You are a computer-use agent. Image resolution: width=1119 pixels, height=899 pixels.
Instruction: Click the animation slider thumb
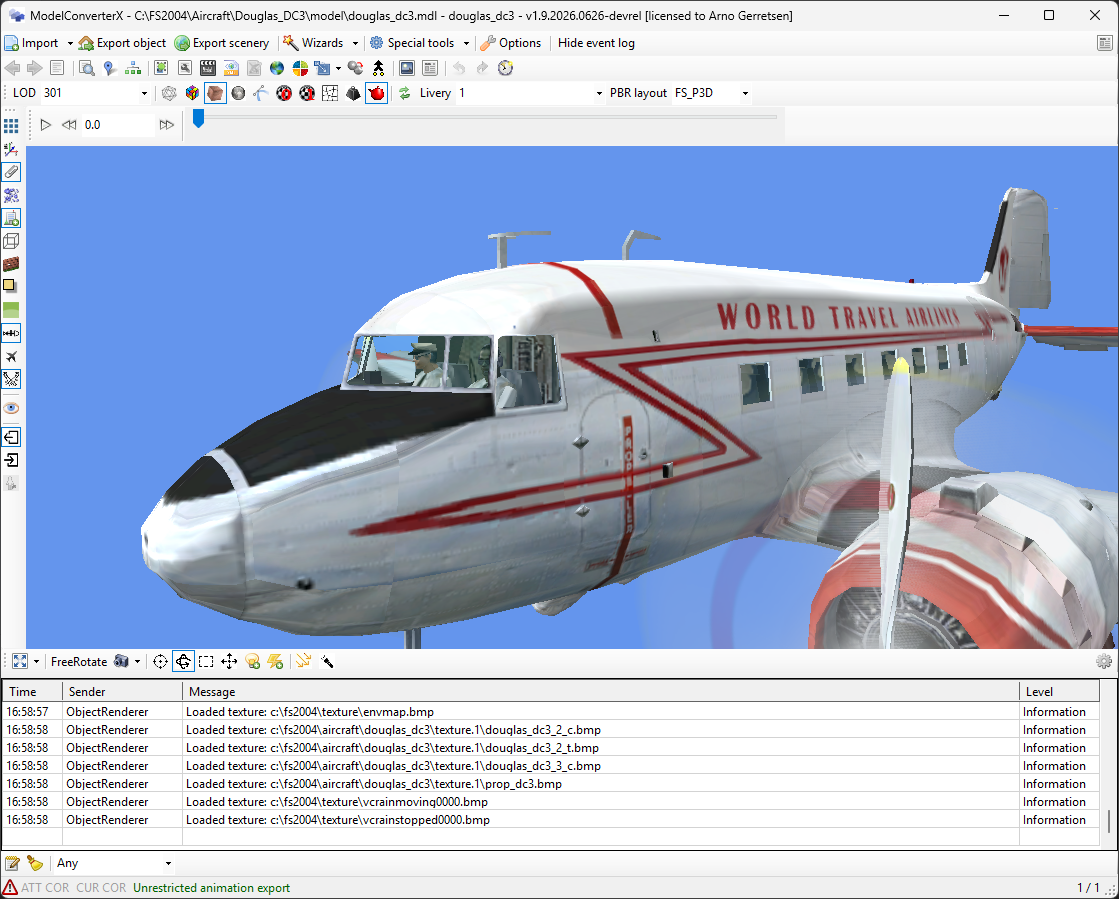tap(198, 118)
